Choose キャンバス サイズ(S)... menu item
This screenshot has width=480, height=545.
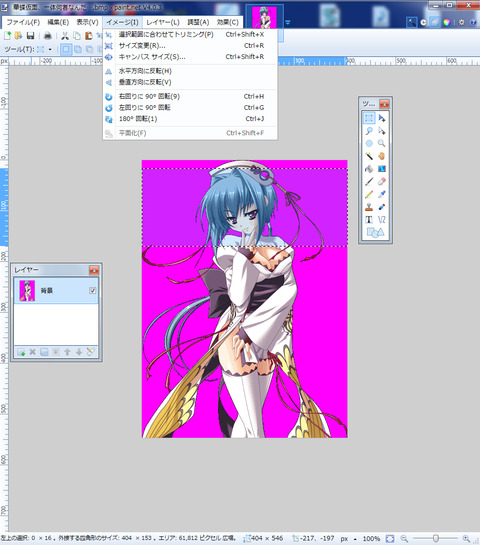(190, 57)
